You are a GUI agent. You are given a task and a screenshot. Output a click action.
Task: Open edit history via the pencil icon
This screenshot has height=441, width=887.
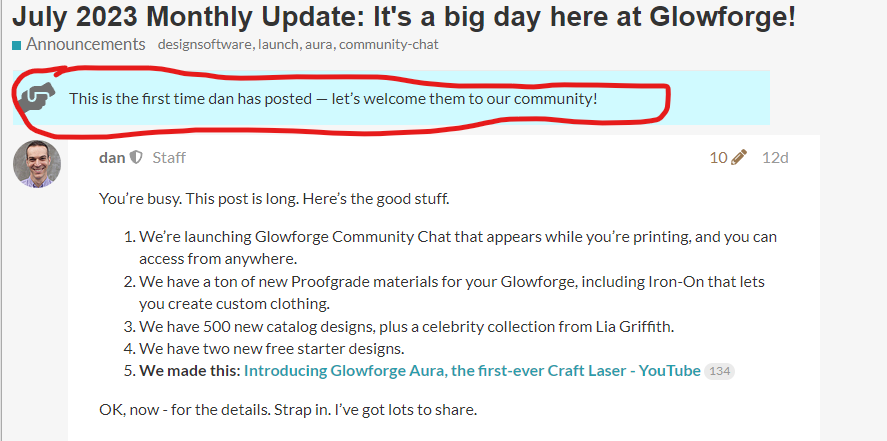739,157
